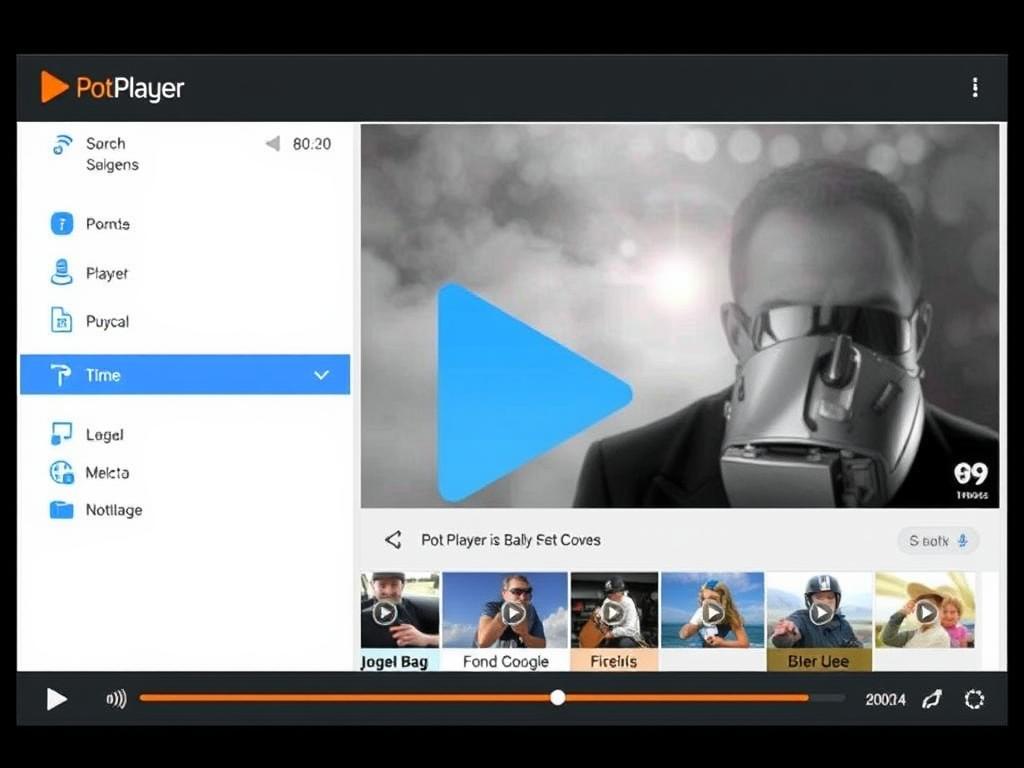
Task: Click the Puycal document icon
Action: (x=61, y=321)
